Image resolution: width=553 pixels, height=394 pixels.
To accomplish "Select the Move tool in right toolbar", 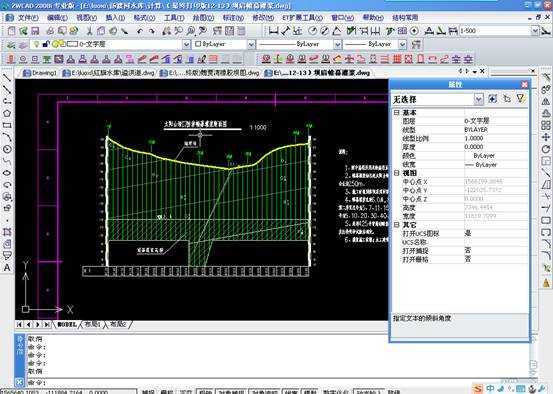I will coord(546,137).
